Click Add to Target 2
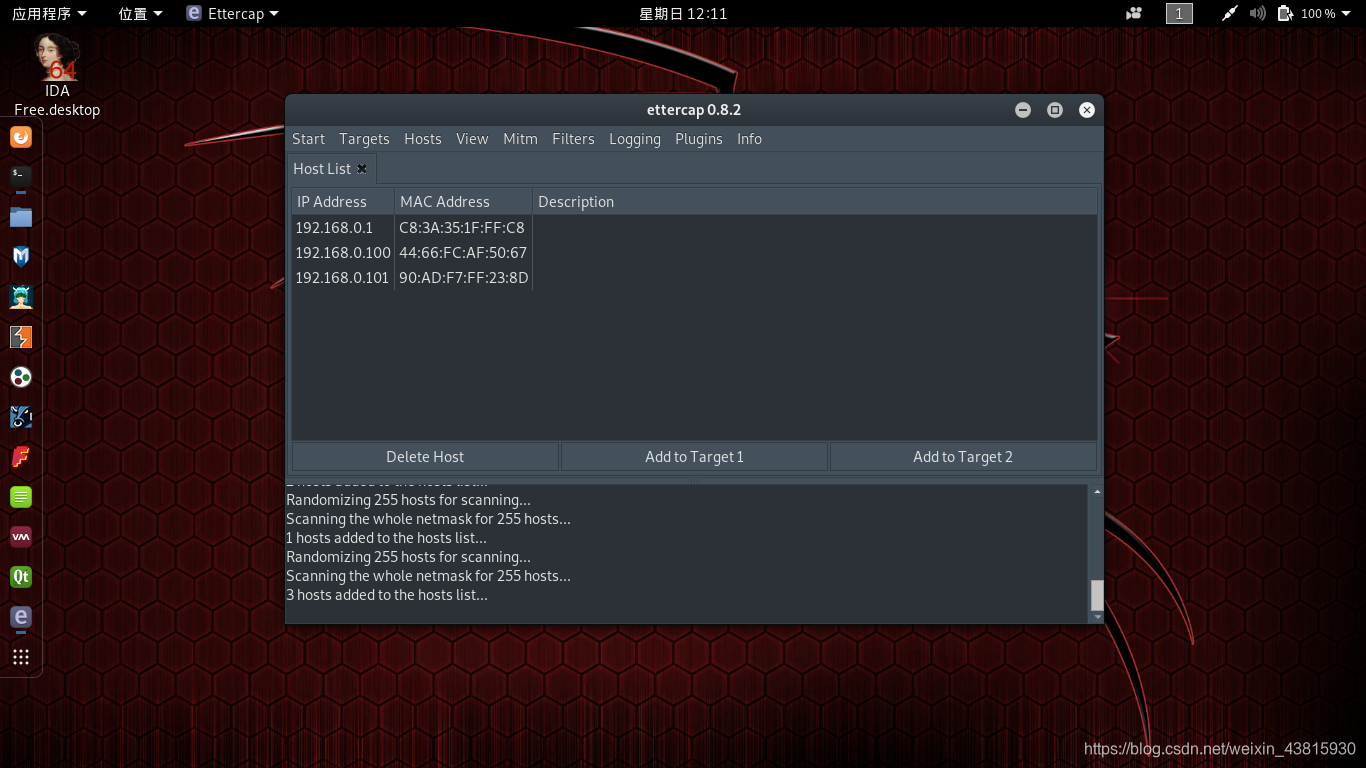The width and height of the screenshot is (1366, 768). tap(963, 457)
